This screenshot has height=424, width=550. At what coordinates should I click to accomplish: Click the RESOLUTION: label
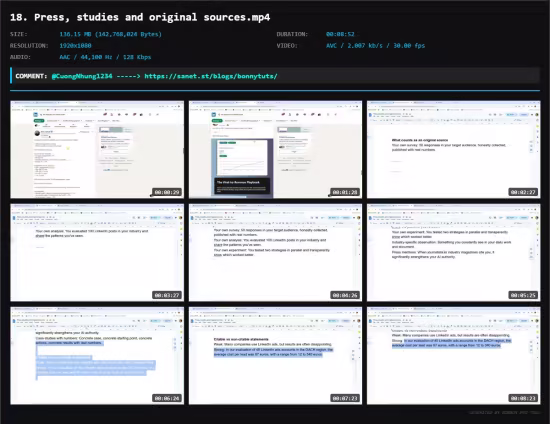point(29,46)
